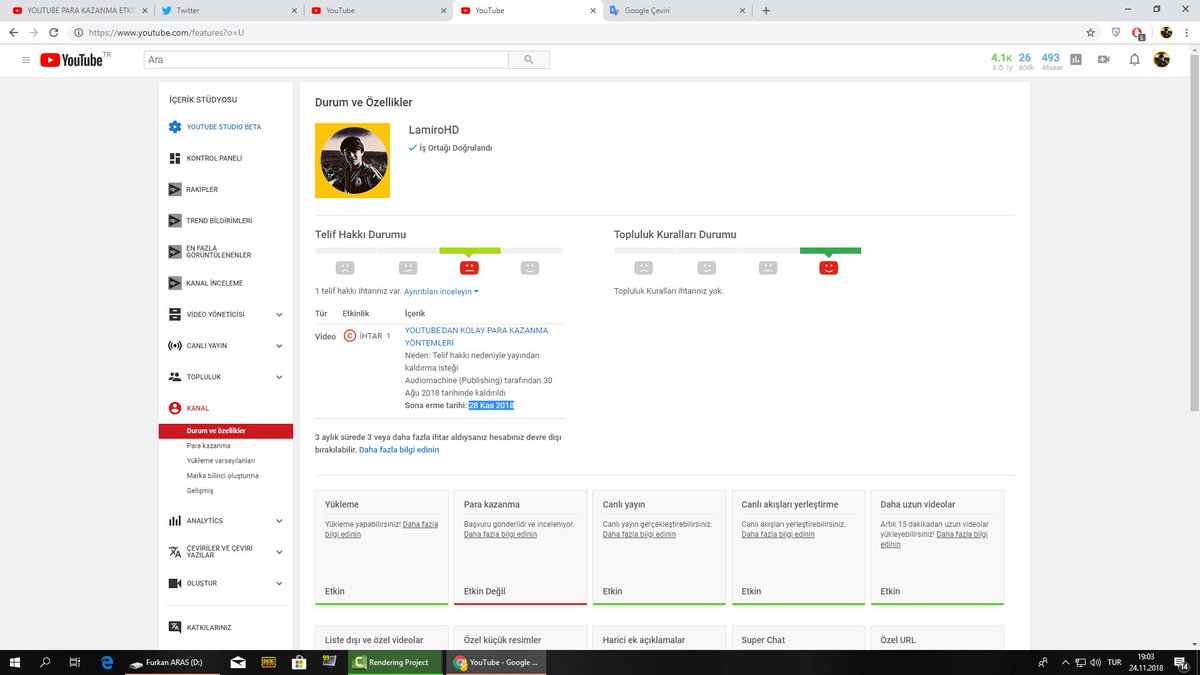Click Daha fazla bilgi edinin in Para kazanma card
1200x675 pixels.
click(x=500, y=534)
